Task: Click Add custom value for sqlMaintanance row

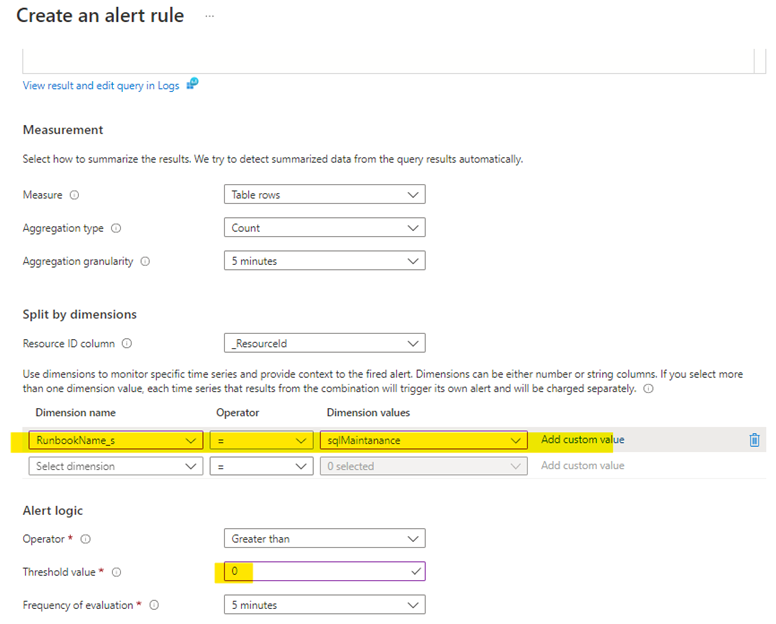Action: click(x=582, y=440)
